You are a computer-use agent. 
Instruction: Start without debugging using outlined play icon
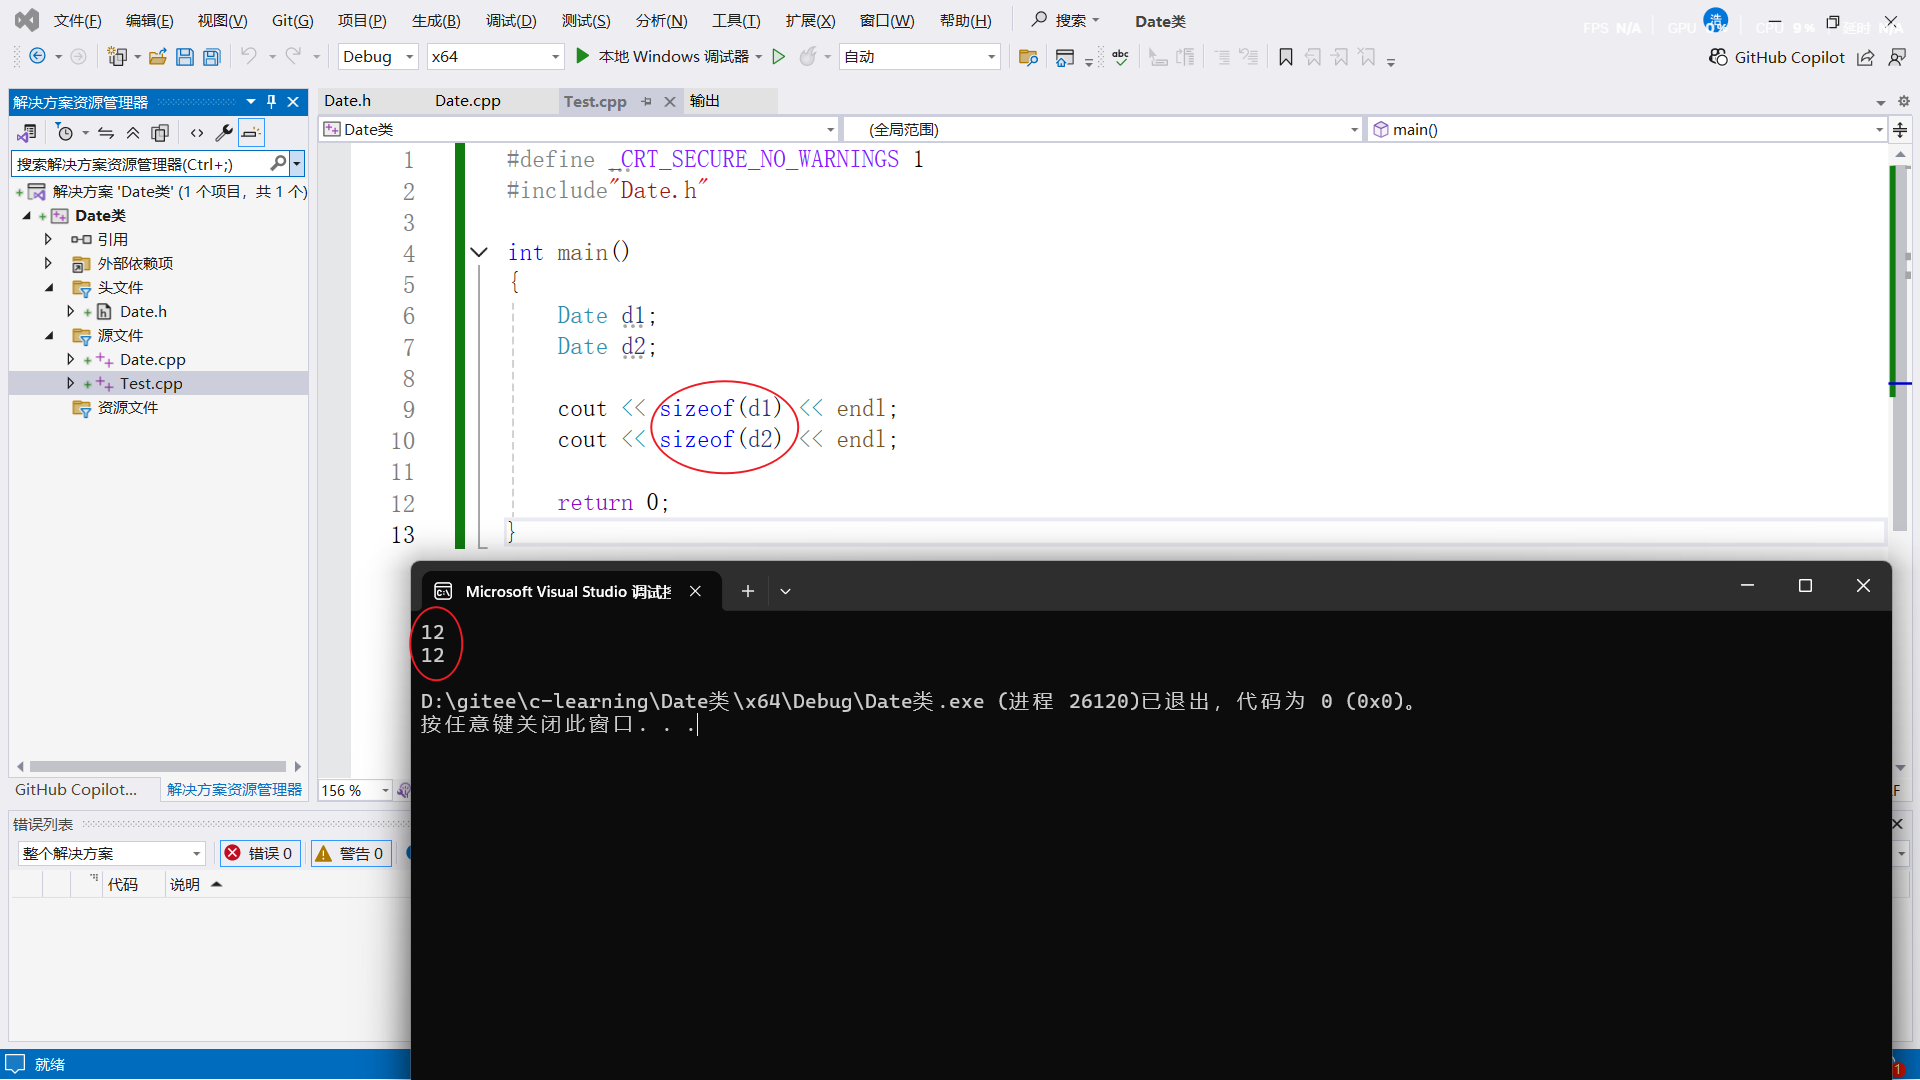779,57
